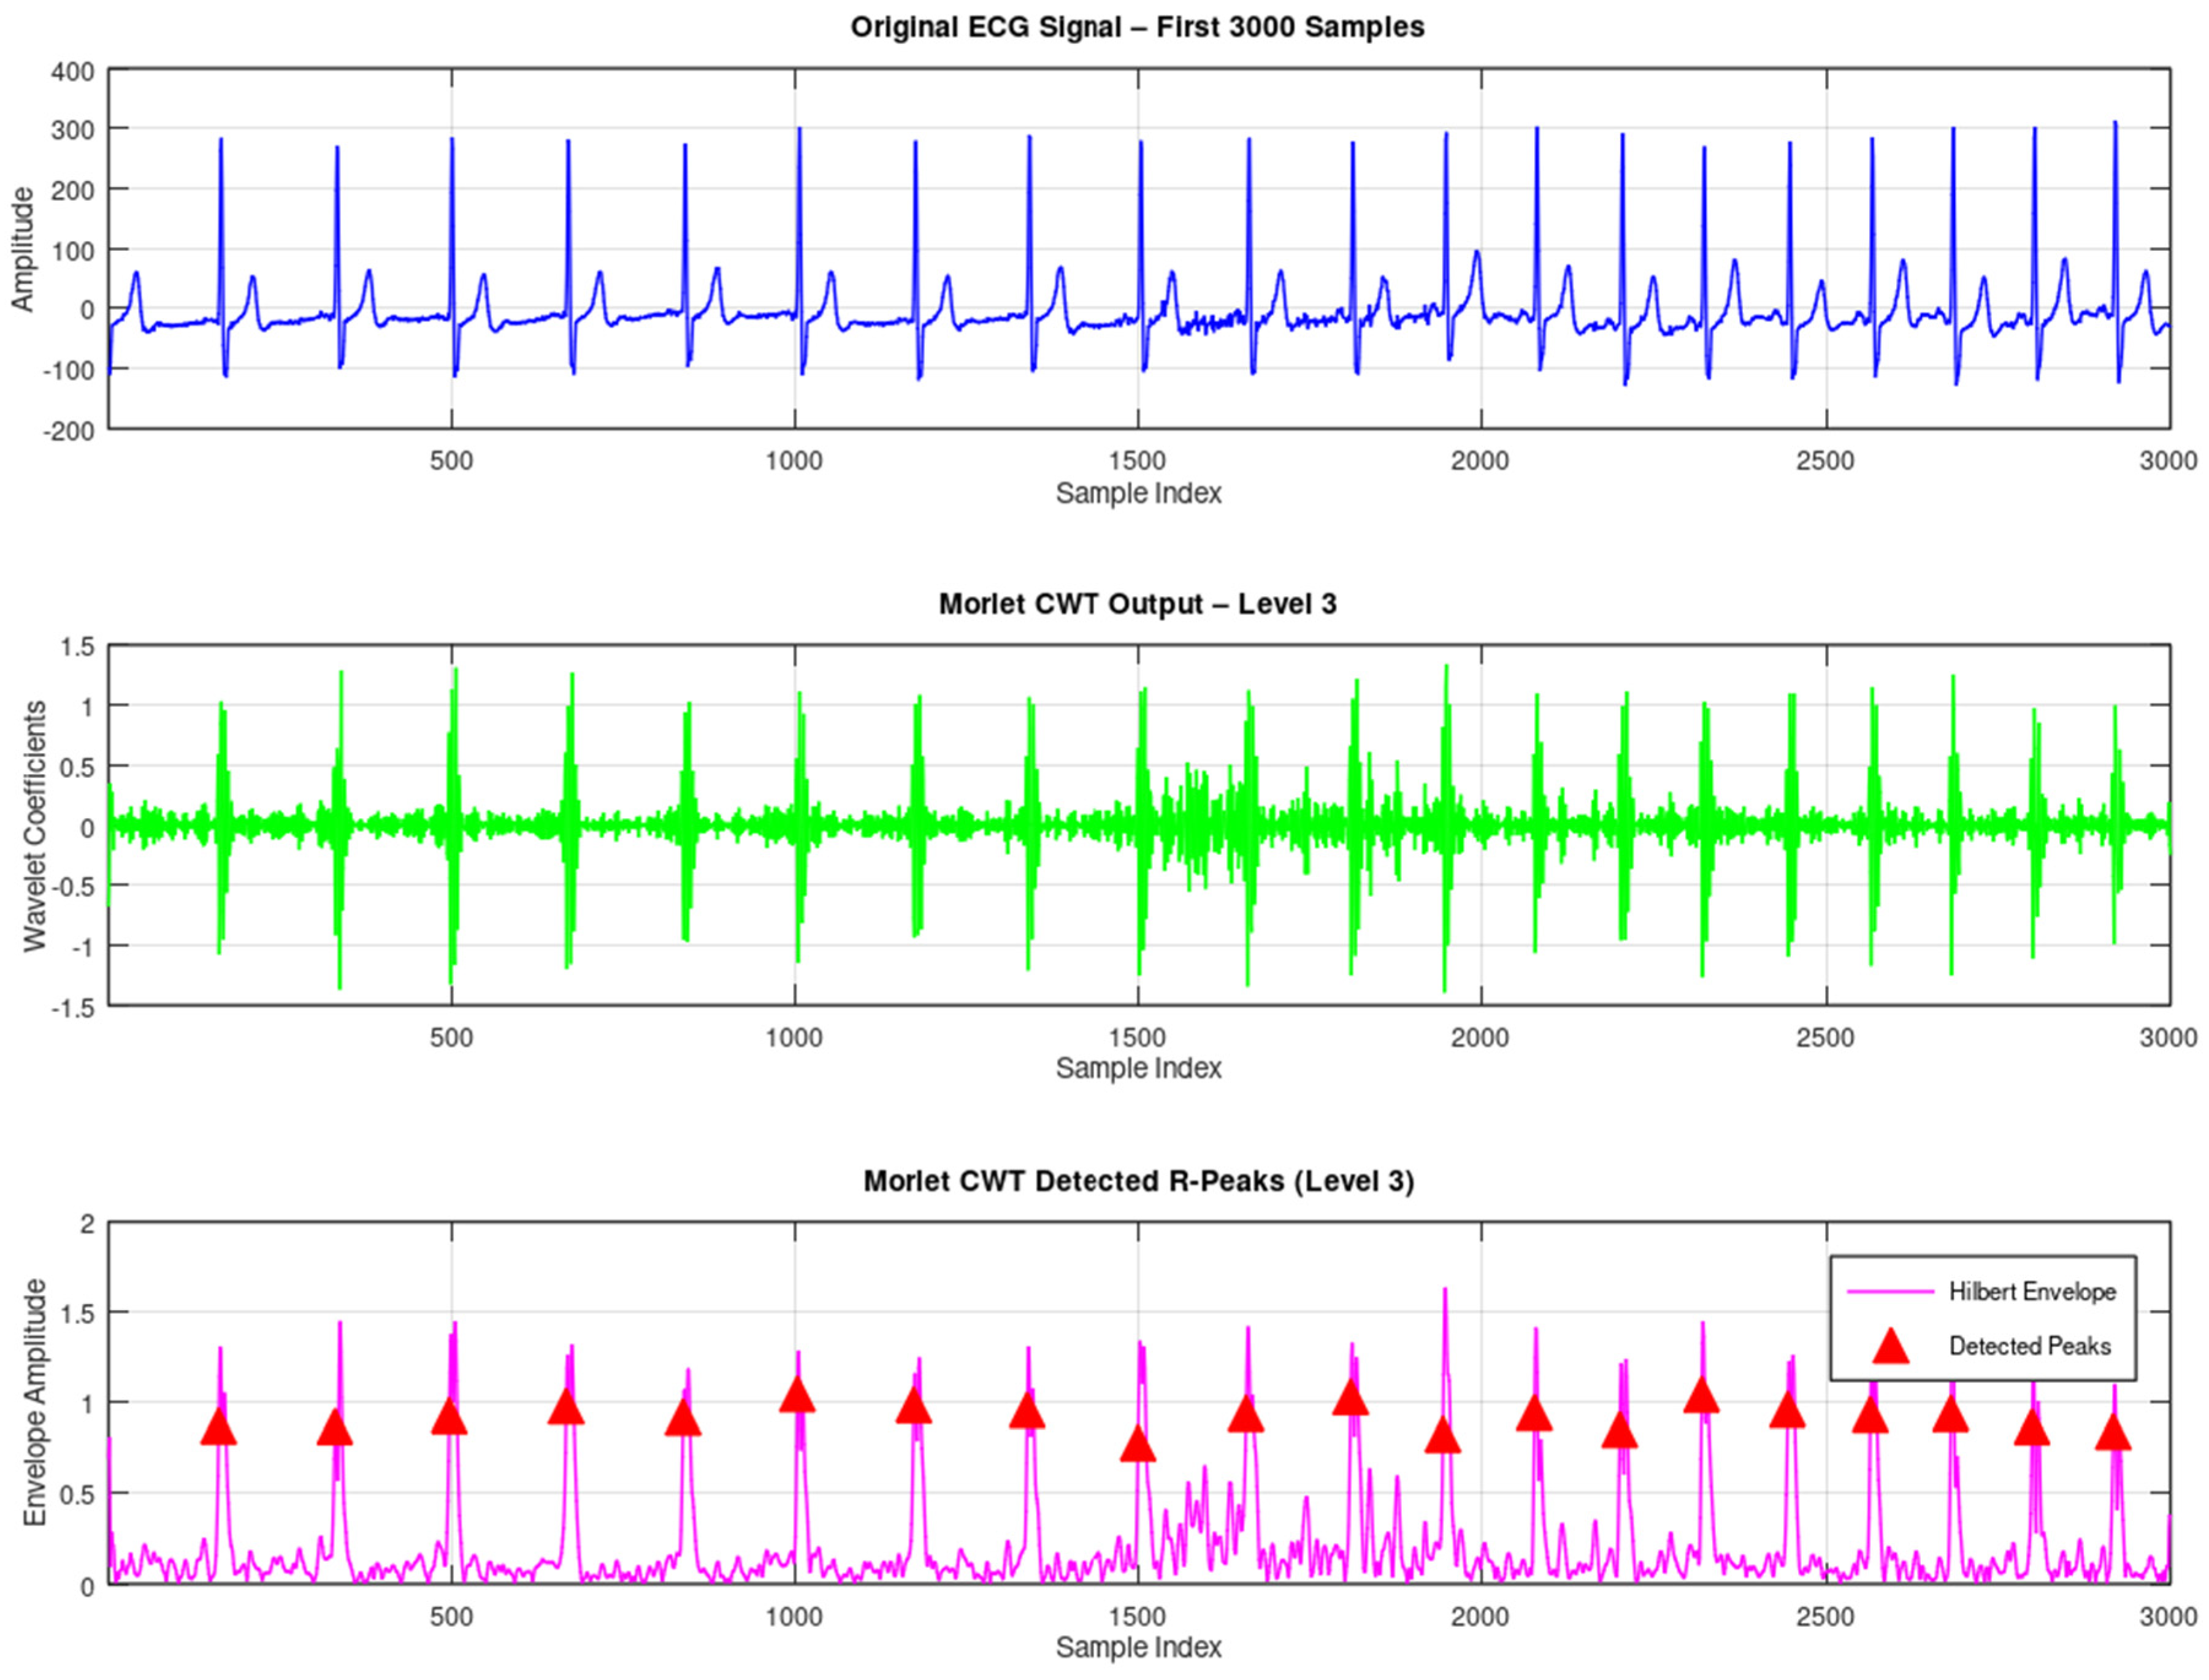Click x-axis tick "1000" under Detected R-Peaks plot
The height and width of the screenshot is (1680, 2209).
[795, 1616]
